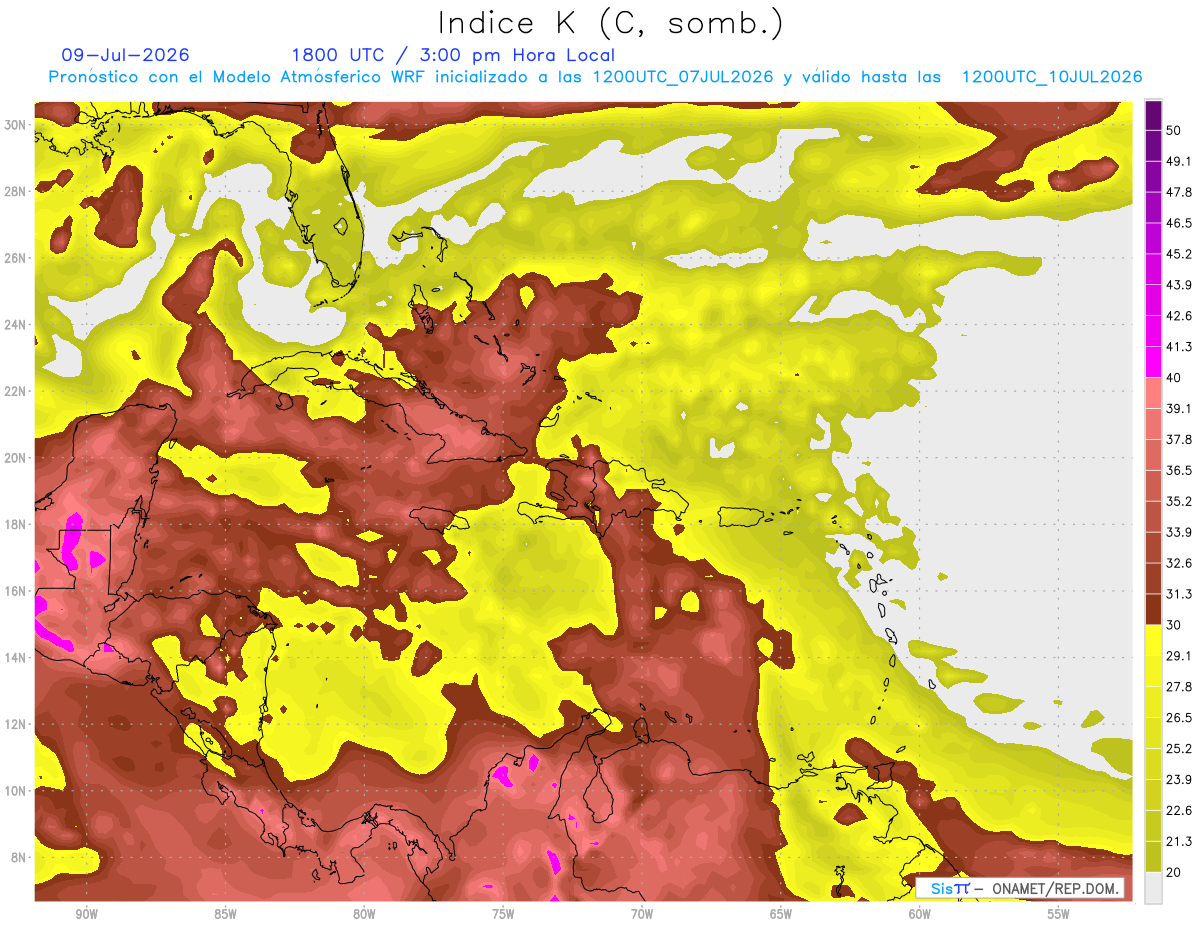Viewport: 1200px width, 927px height.
Task: Click the latitude label '20N'
Action: 16,458
